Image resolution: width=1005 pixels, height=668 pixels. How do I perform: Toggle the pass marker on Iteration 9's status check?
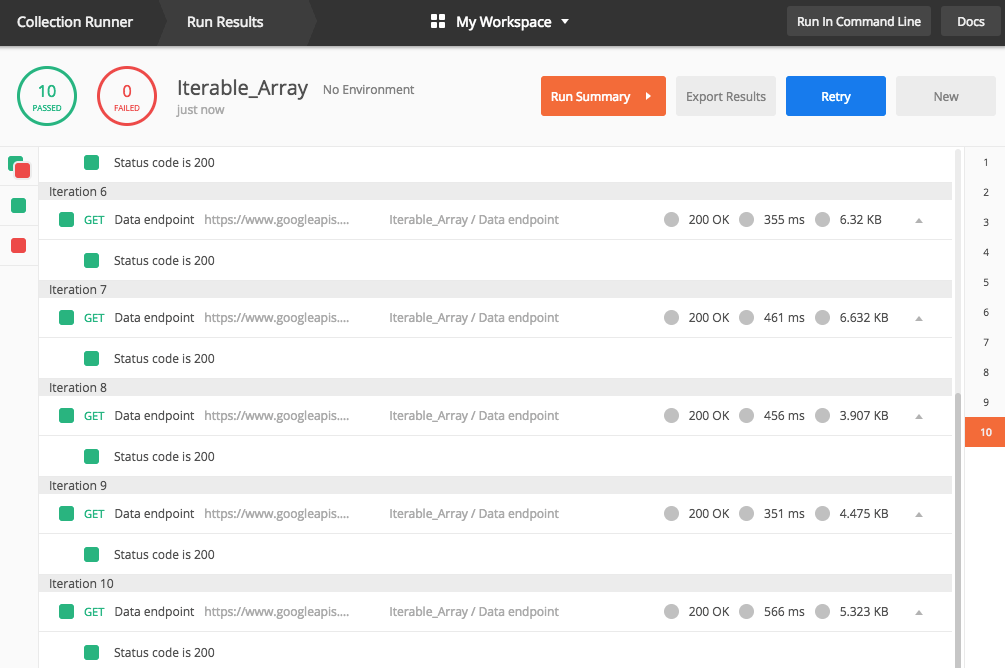point(91,554)
